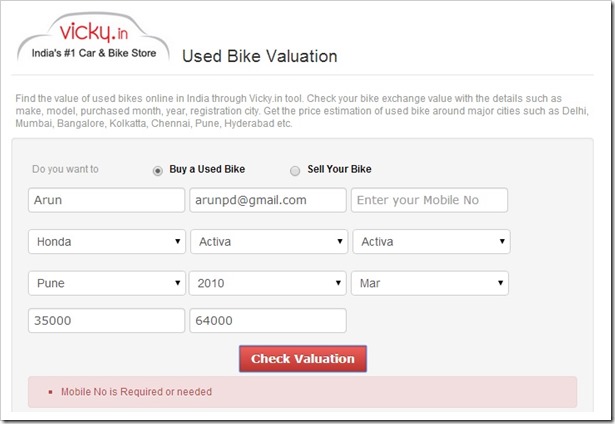Expand the middle Activa model dropdown
615x424 pixels.
[x=267, y=242]
